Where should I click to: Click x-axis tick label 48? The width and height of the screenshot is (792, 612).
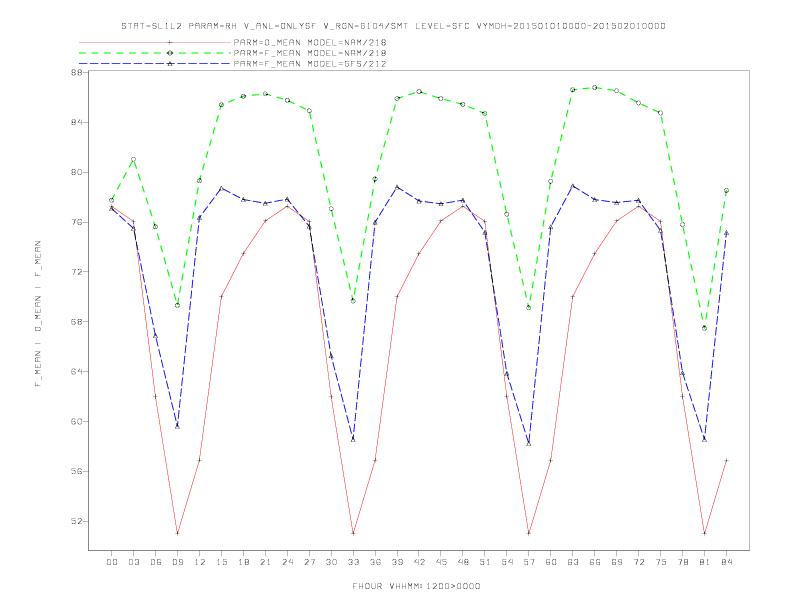463,562
